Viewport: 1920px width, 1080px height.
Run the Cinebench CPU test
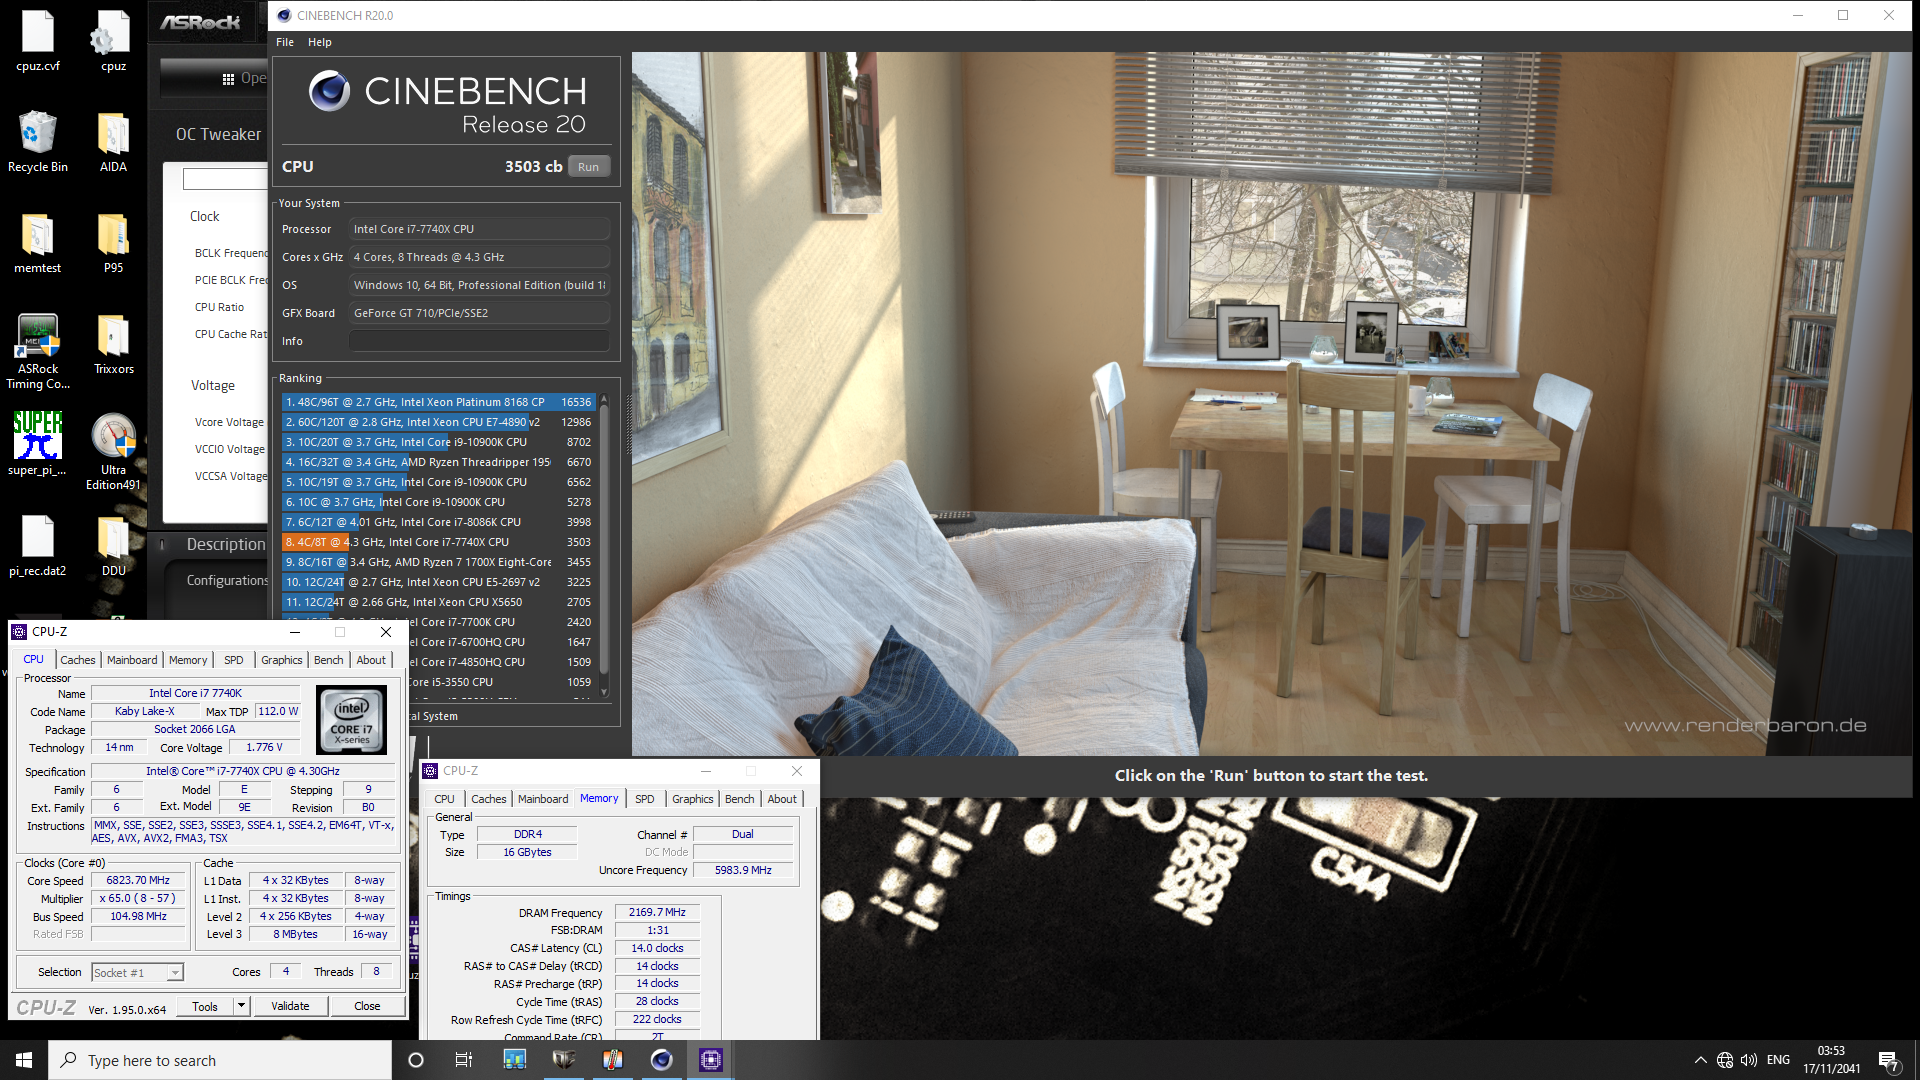(x=588, y=167)
